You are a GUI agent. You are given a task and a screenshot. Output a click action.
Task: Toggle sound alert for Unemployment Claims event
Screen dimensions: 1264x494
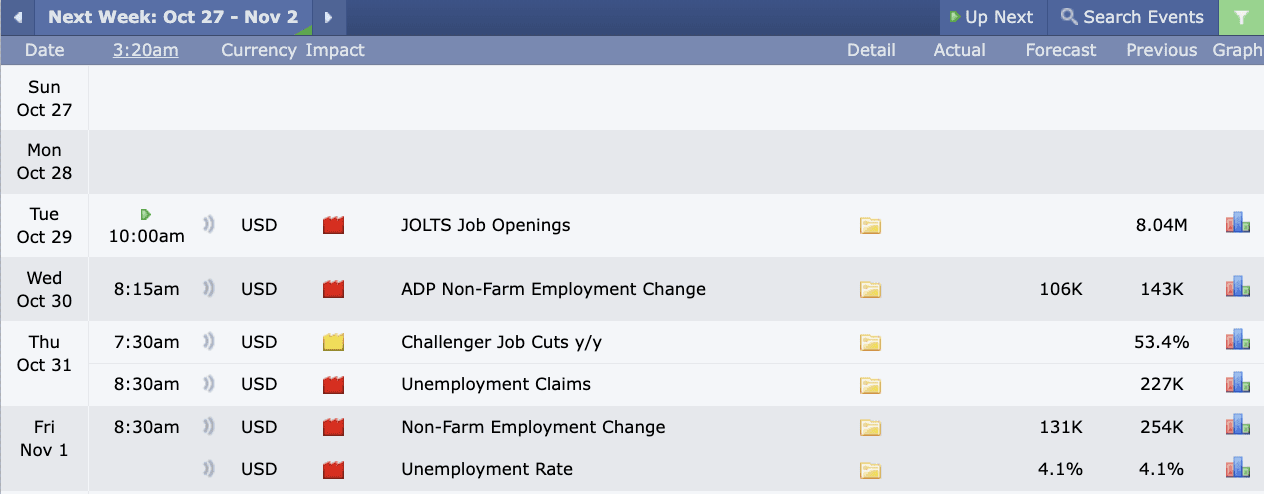tap(209, 384)
